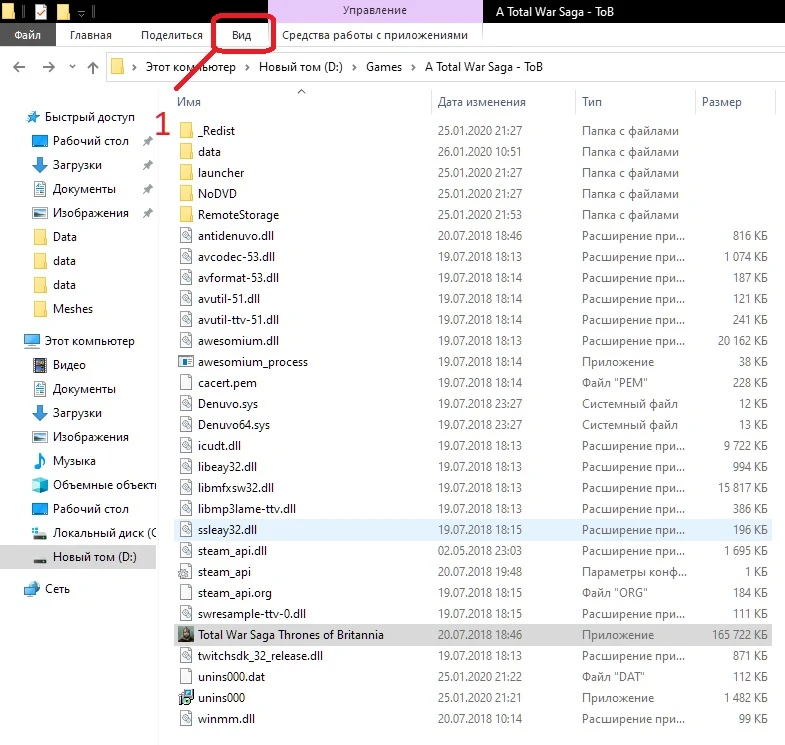
Task: Sort by the Тип column header
Action: click(592, 102)
